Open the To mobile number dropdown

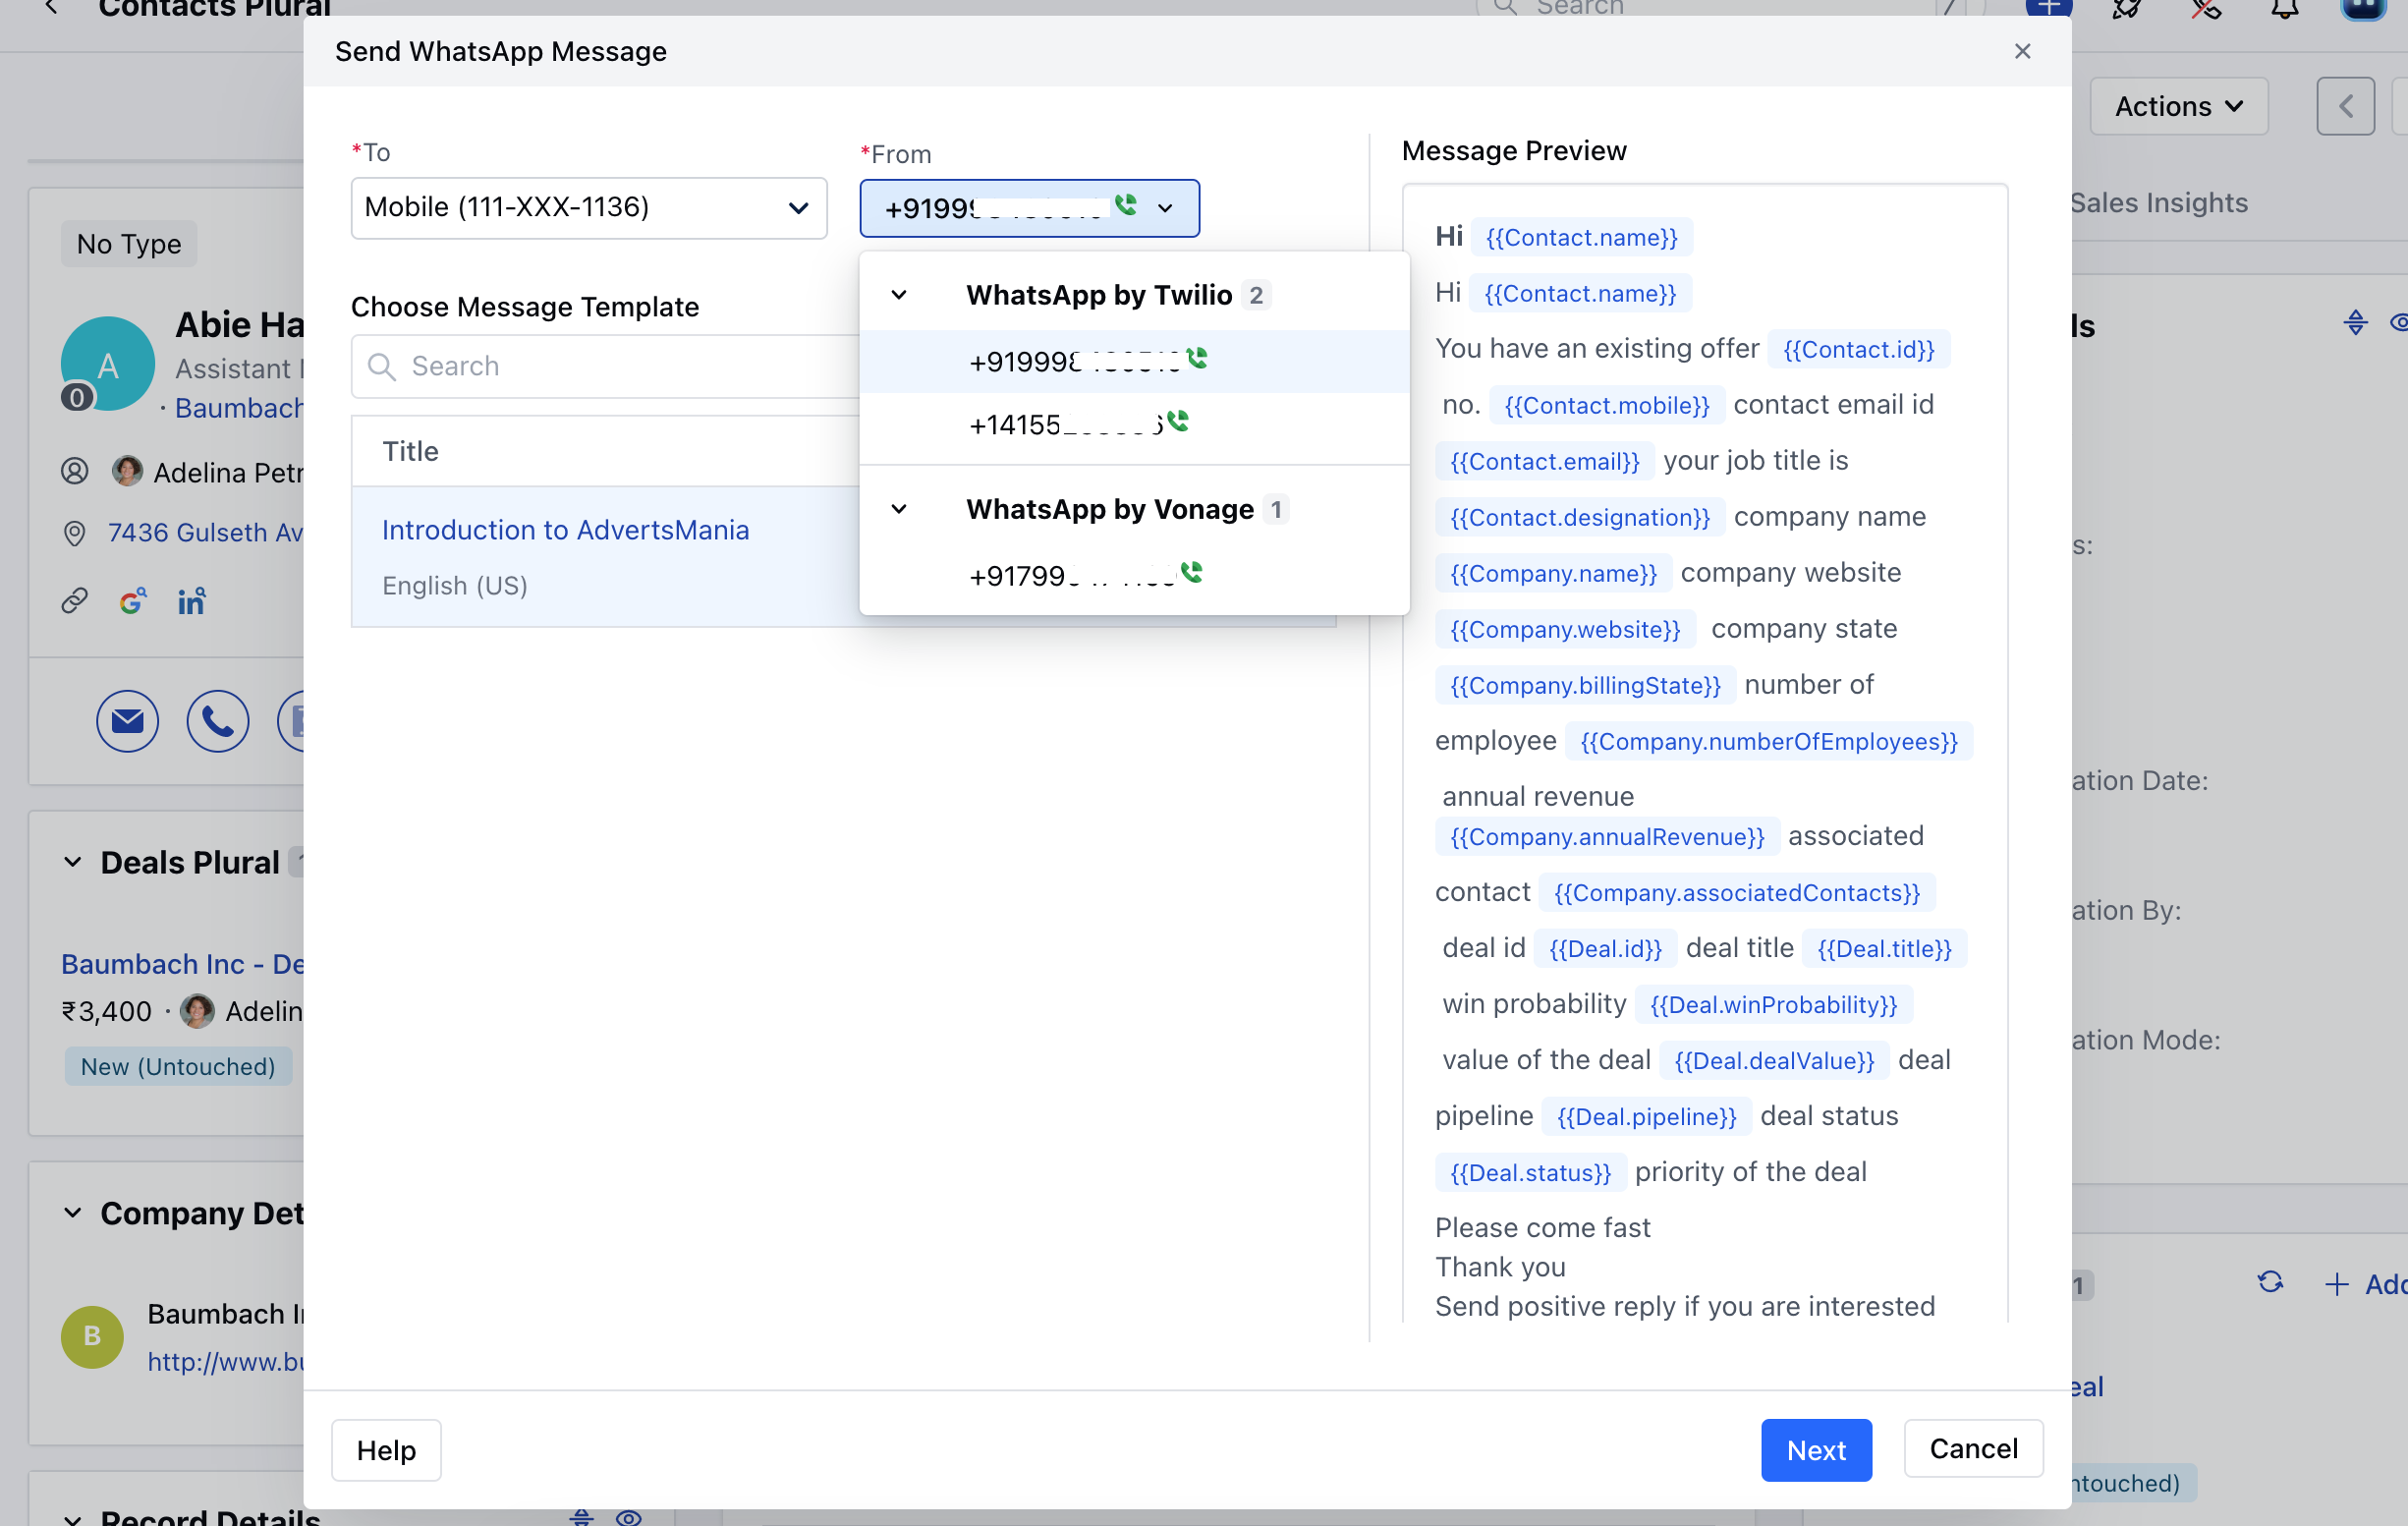[588, 208]
